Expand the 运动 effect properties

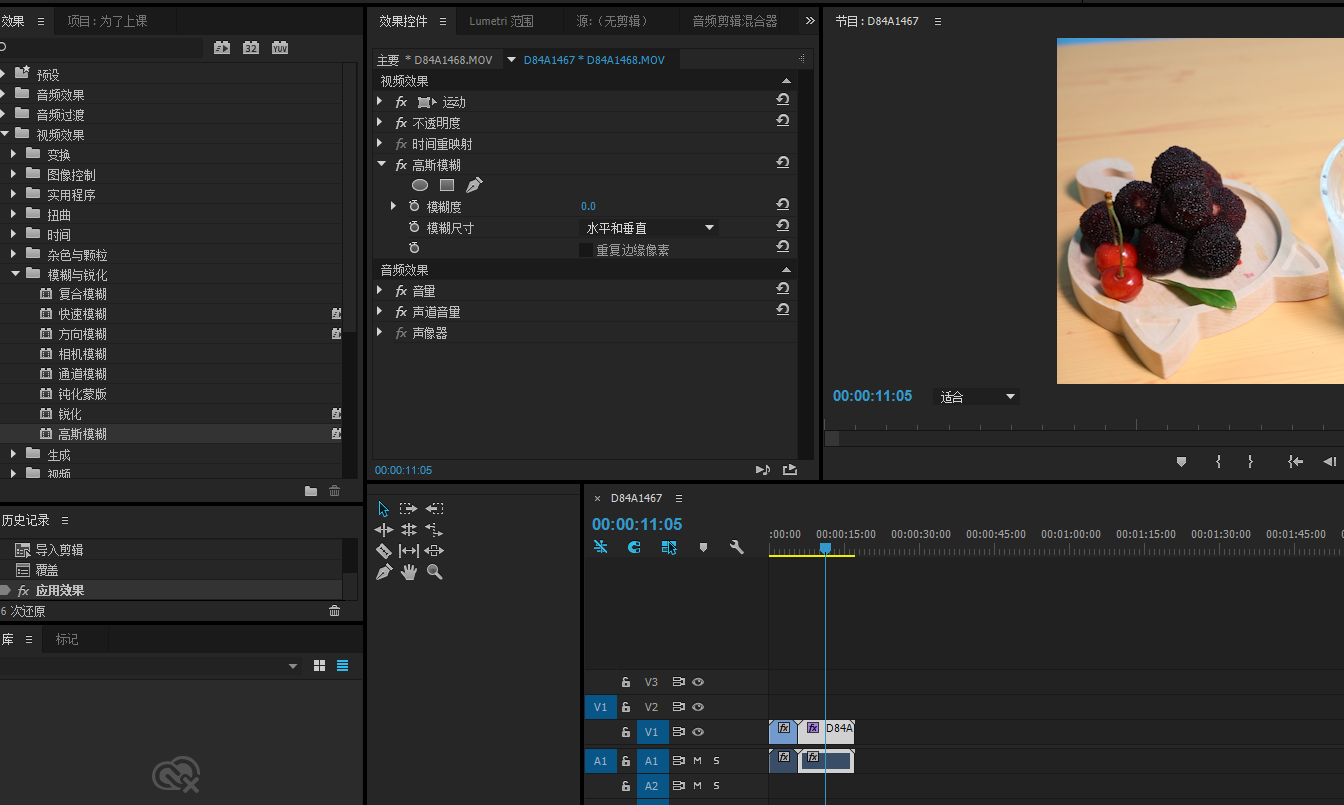380,101
